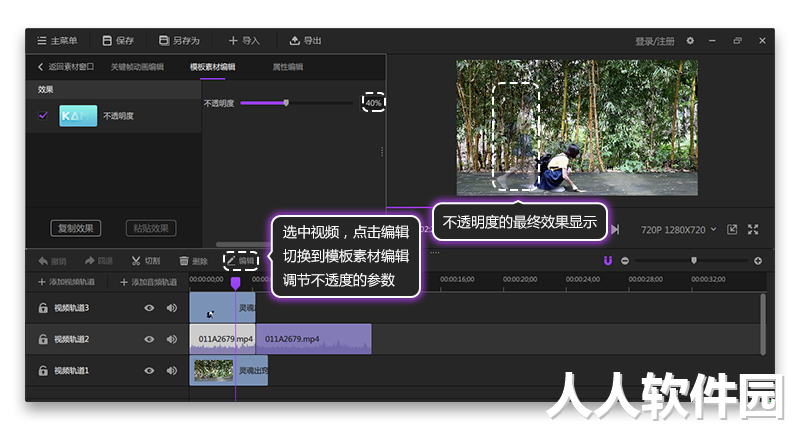Open the 720P 1280X720 resolution dropdown
The image size is (800, 430).
679,230
